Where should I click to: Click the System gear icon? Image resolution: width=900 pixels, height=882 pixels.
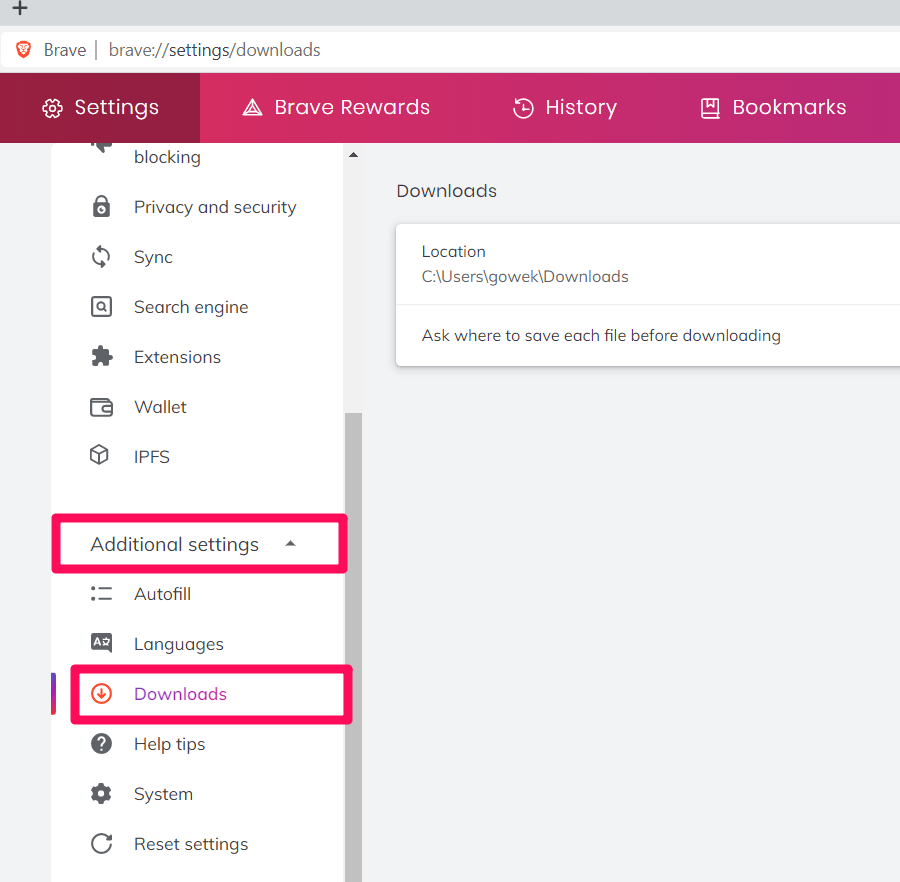(102, 794)
